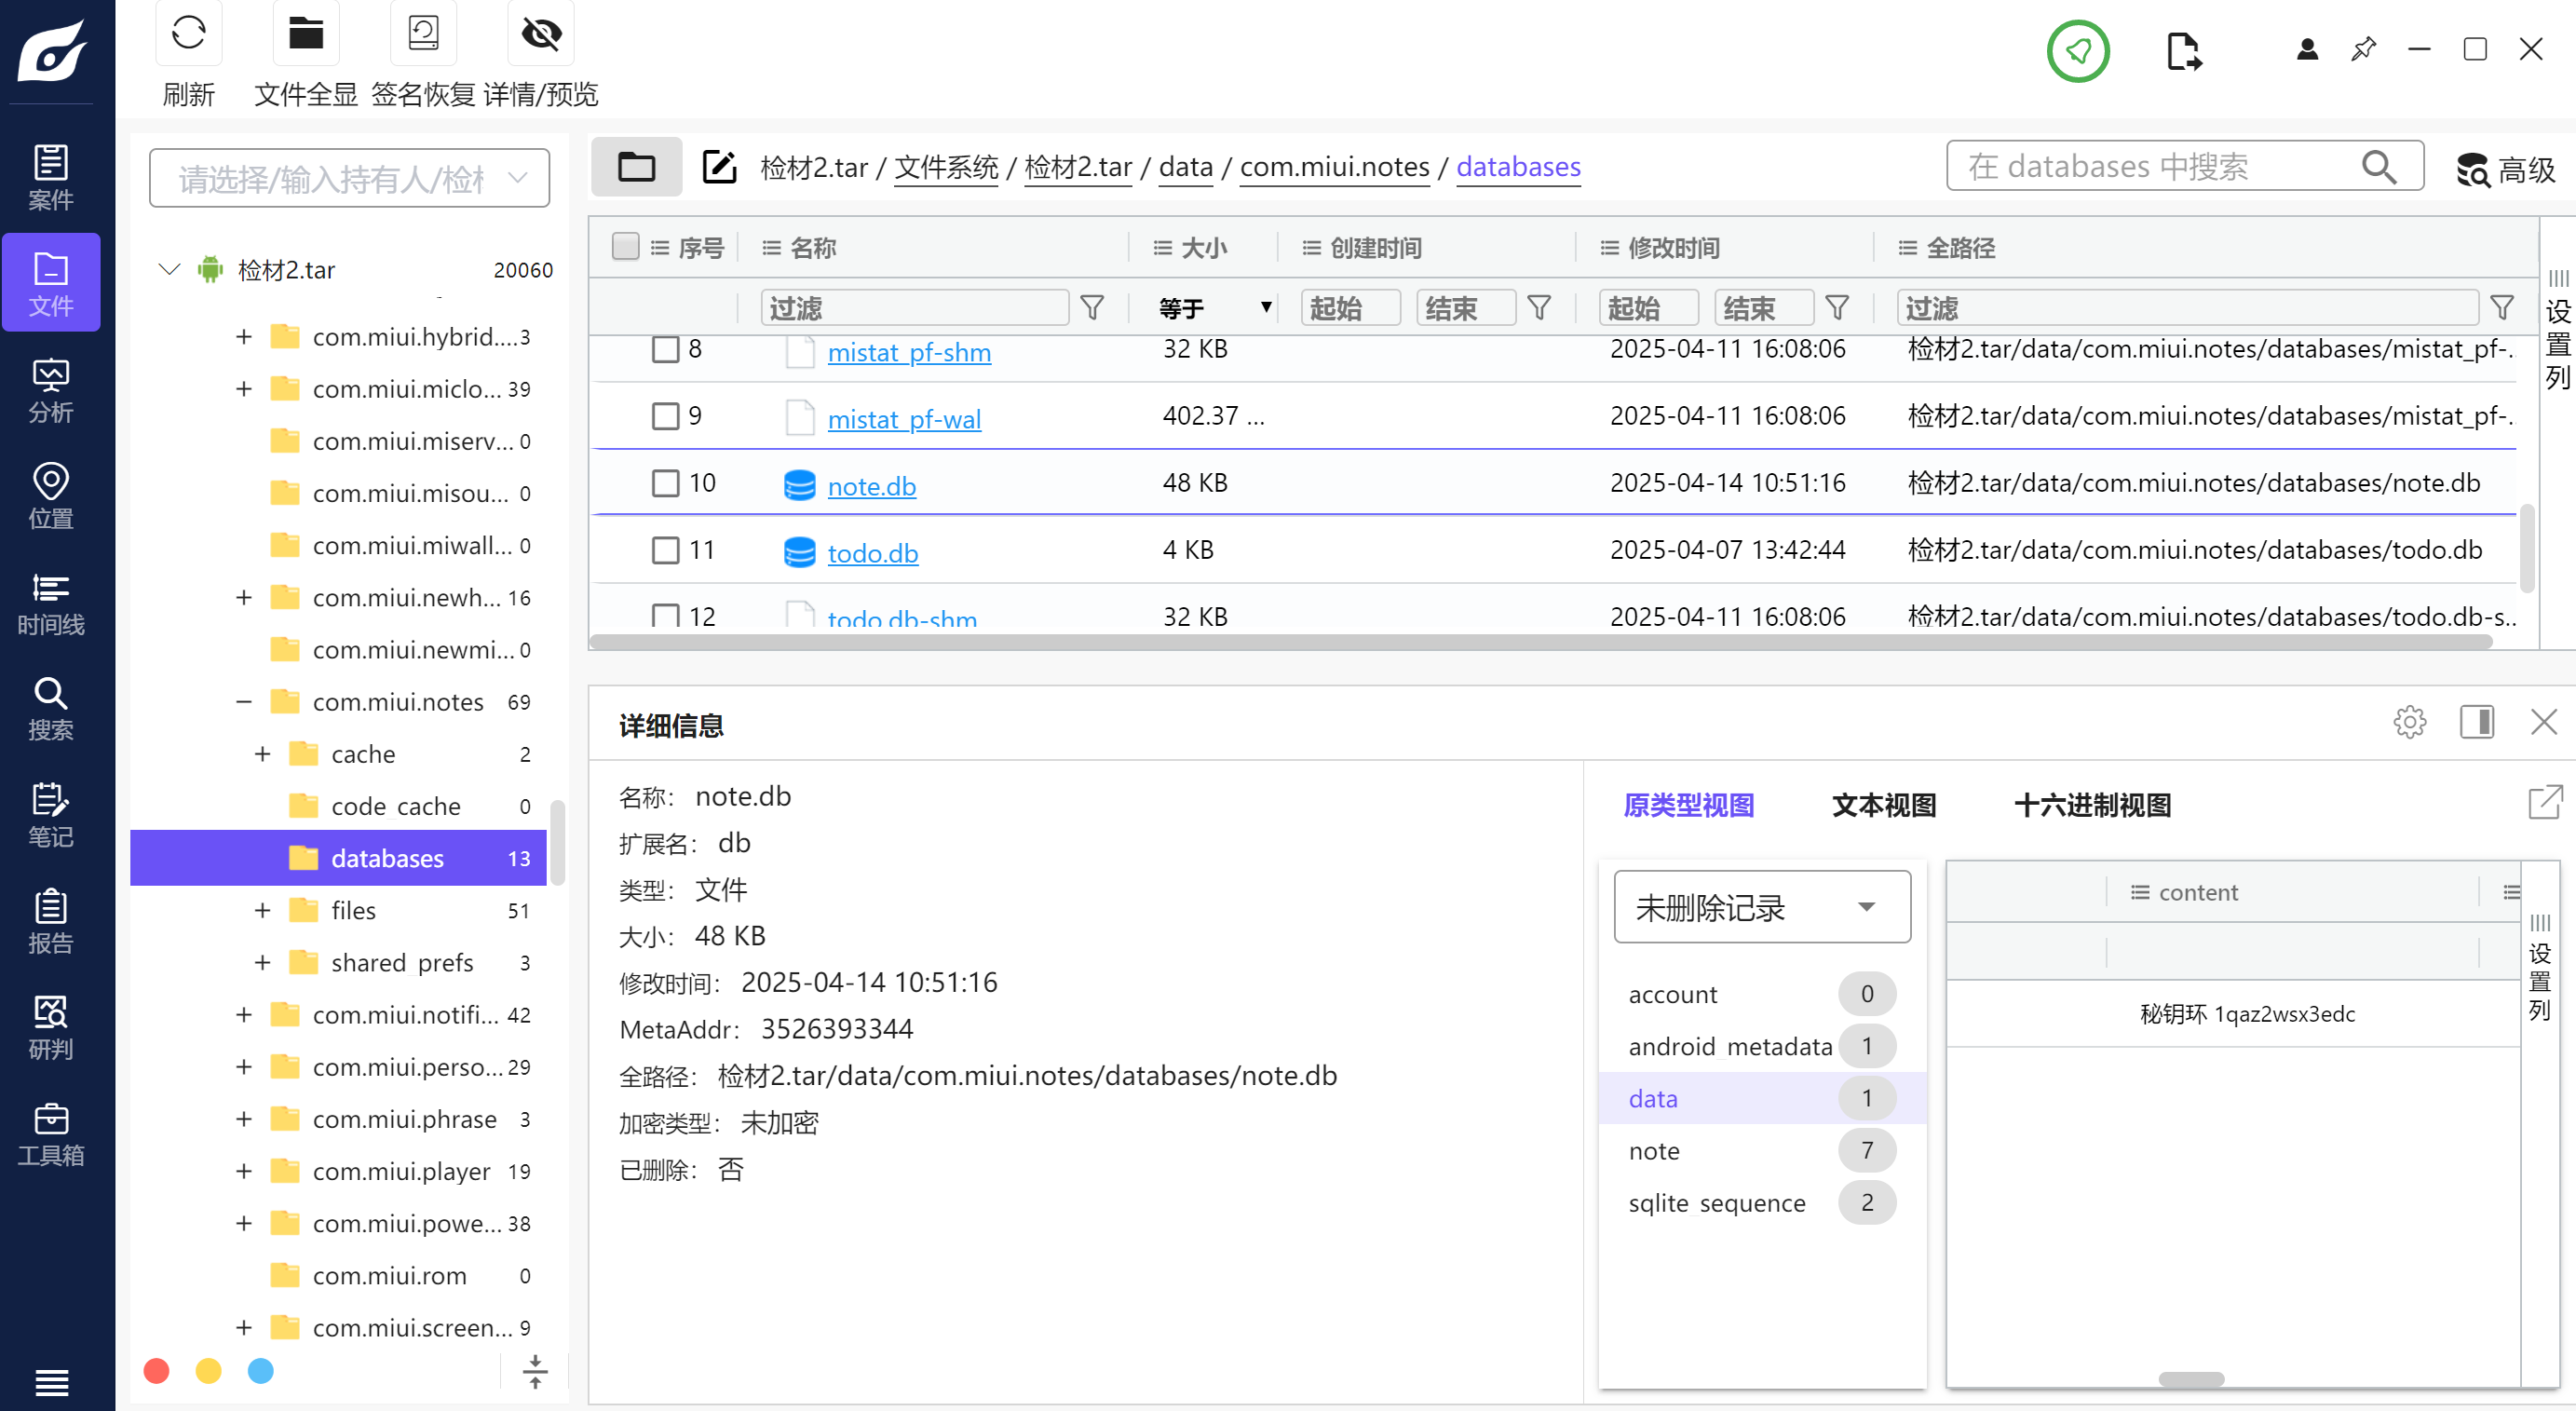Image resolution: width=2576 pixels, height=1411 pixels.
Task: Click the name column filter funnel icon
Action: (x=1092, y=308)
